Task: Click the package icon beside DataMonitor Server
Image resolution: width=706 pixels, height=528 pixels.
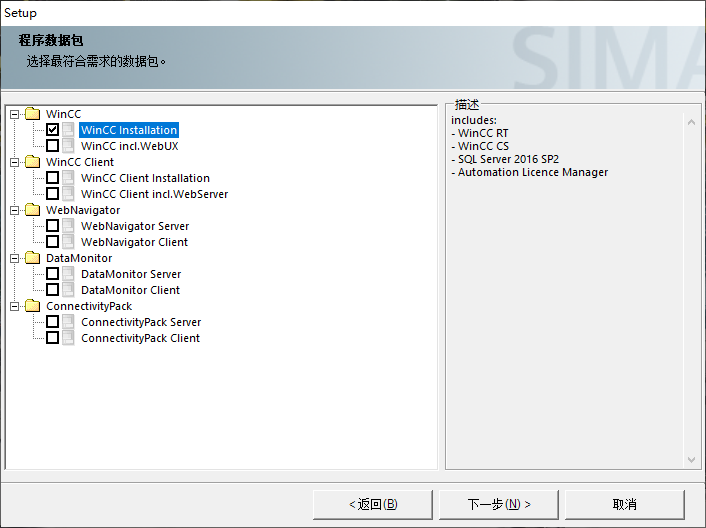Action: tap(68, 274)
